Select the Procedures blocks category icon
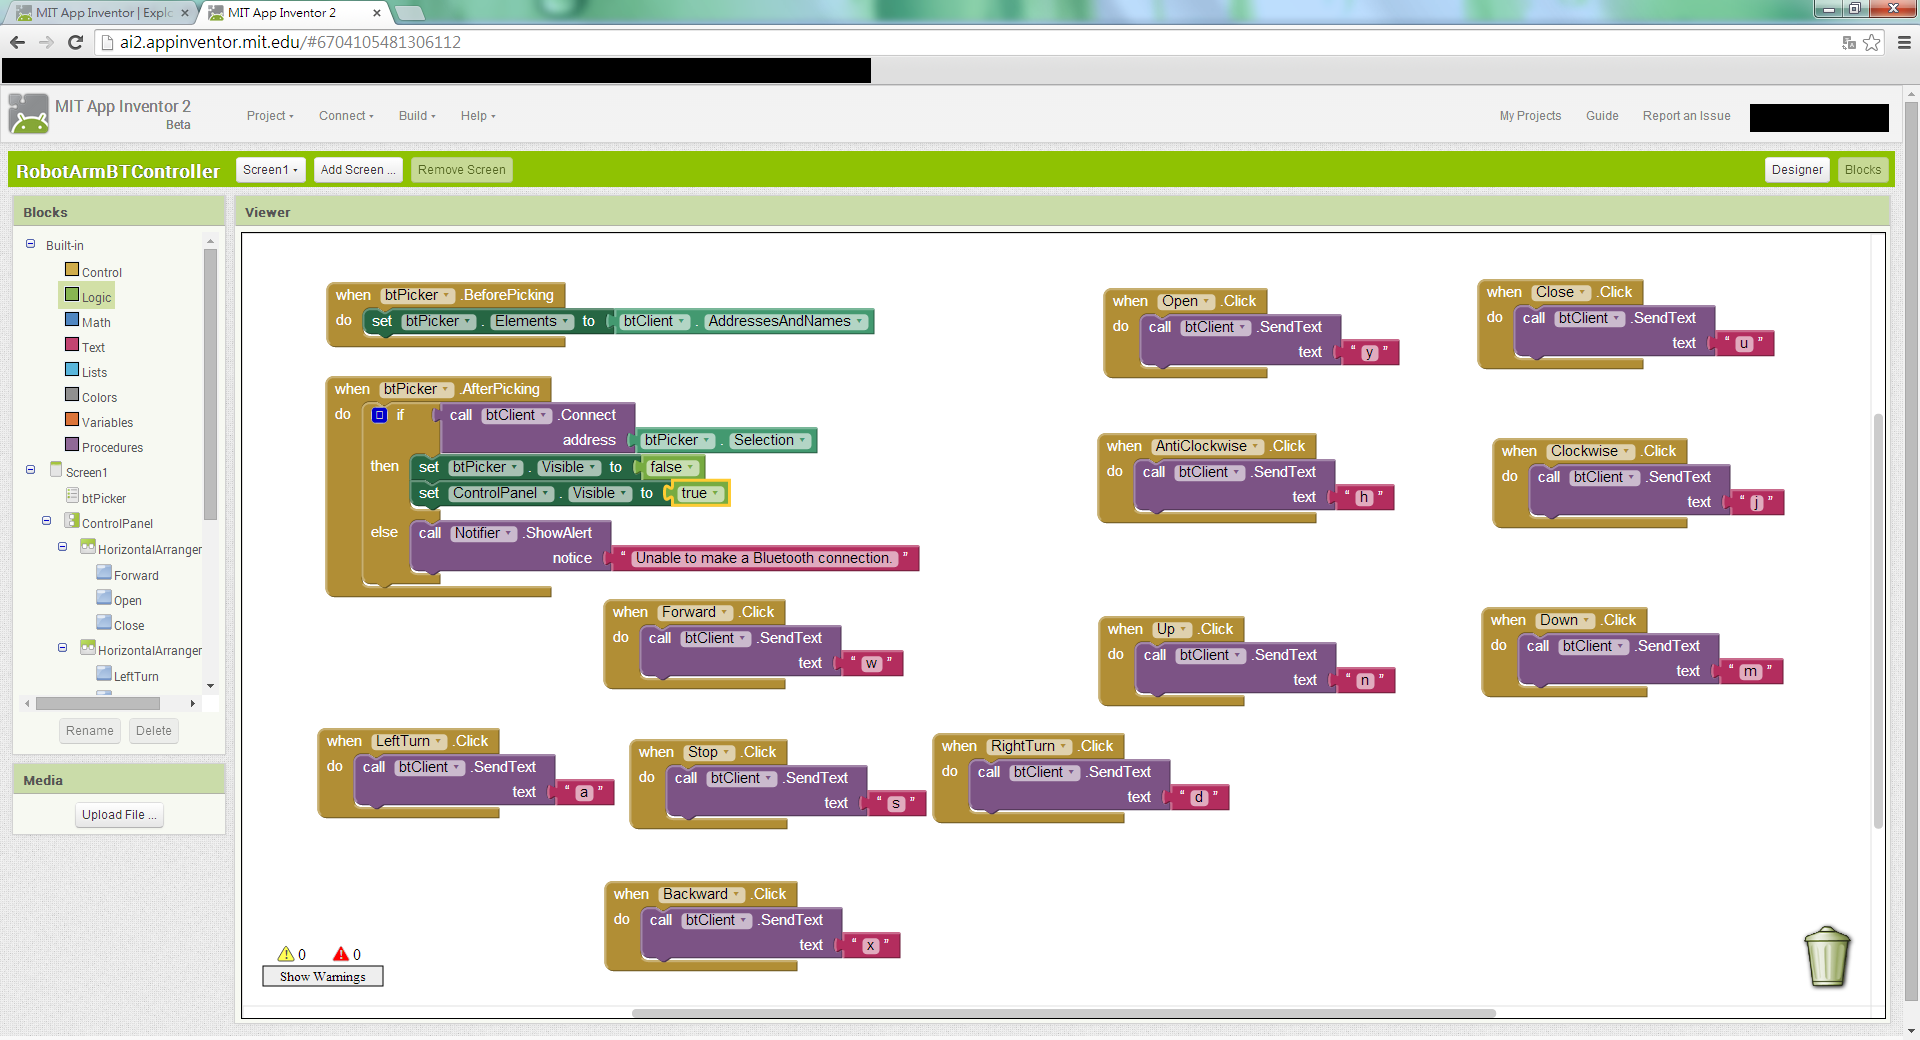 [72, 445]
